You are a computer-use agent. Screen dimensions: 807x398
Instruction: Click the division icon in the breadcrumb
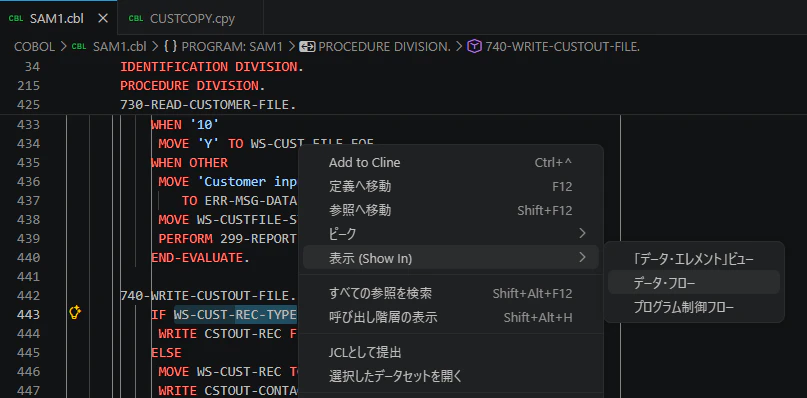[x=307, y=47]
